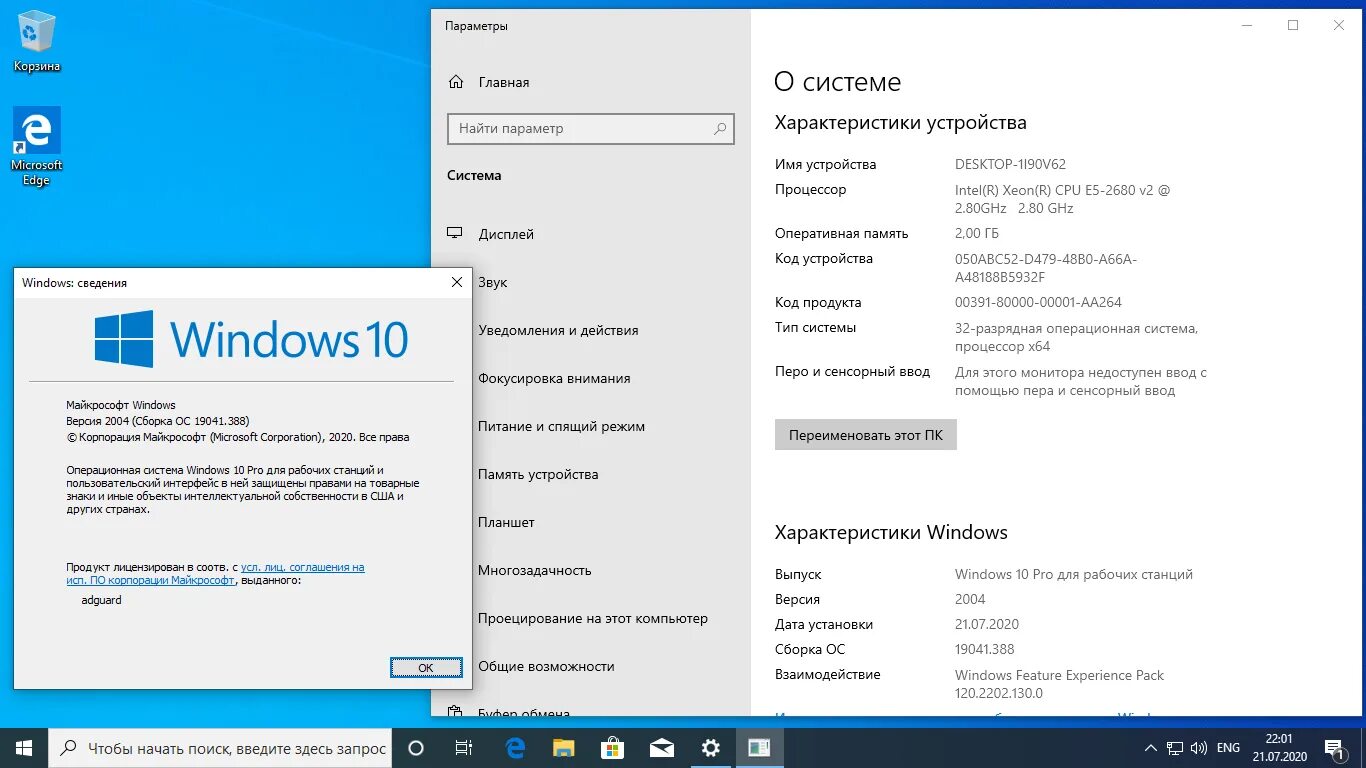The width and height of the screenshot is (1366, 768).
Task: Open the Windows Start menu
Action: tap(24, 748)
